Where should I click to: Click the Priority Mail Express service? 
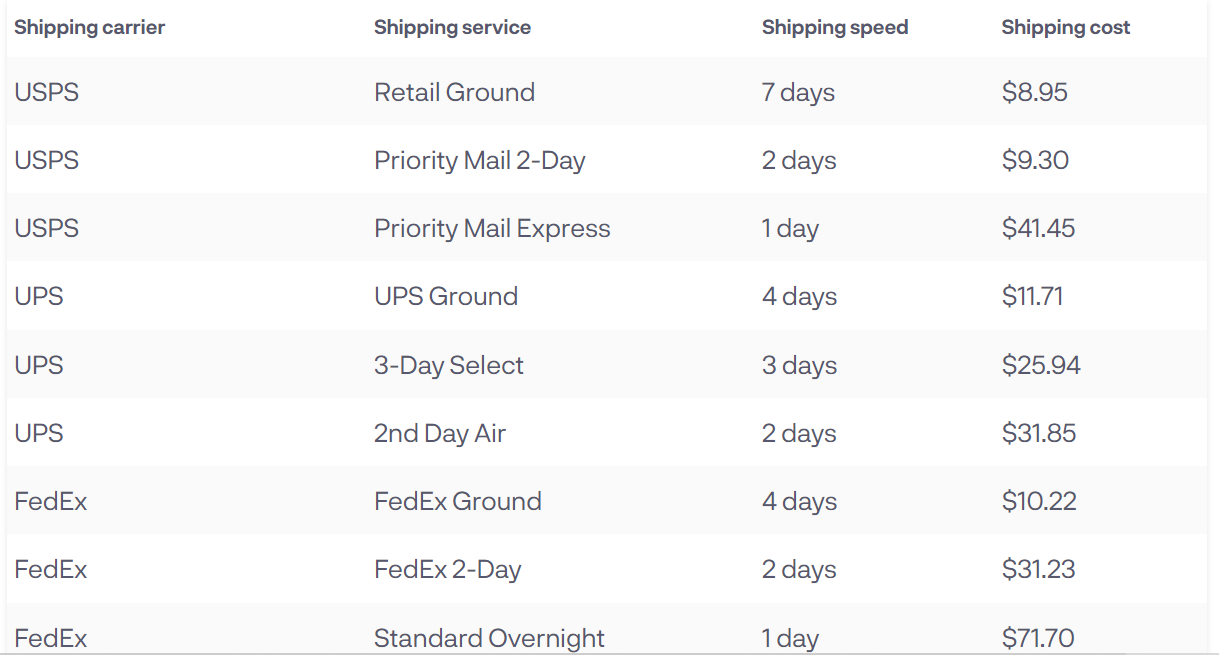click(x=492, y=228)
